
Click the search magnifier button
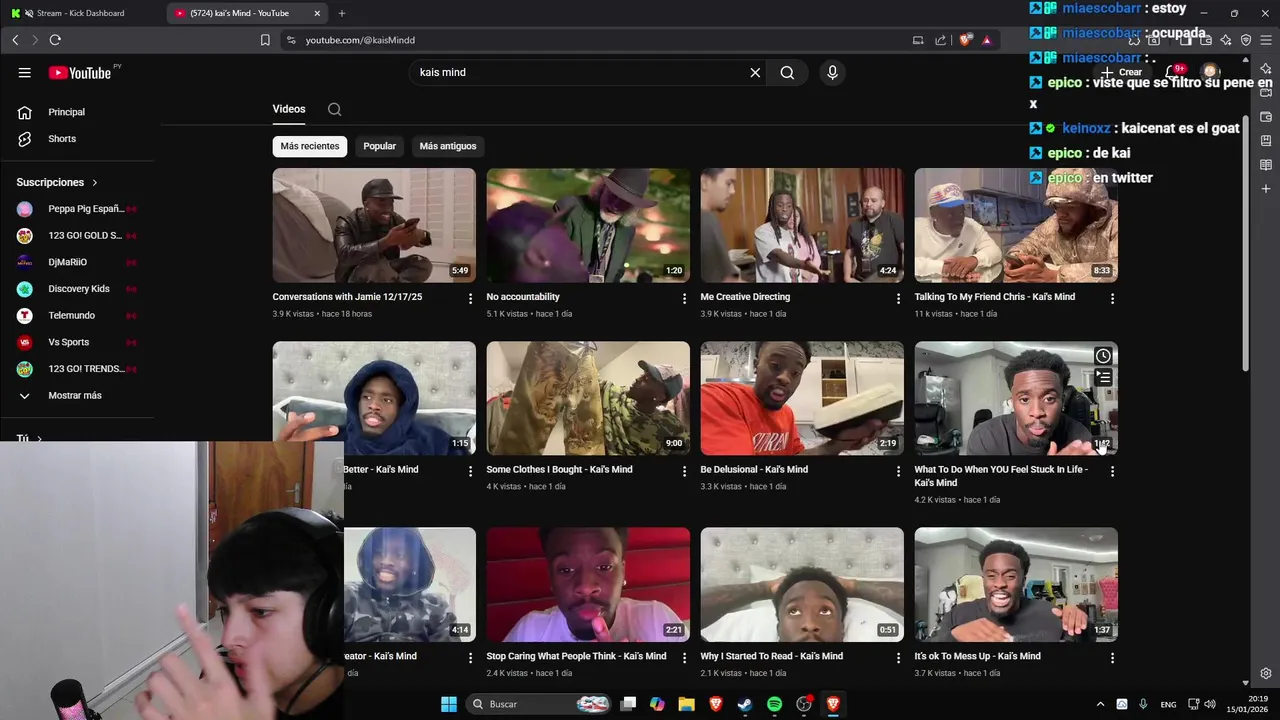click(x=787, y=72)
